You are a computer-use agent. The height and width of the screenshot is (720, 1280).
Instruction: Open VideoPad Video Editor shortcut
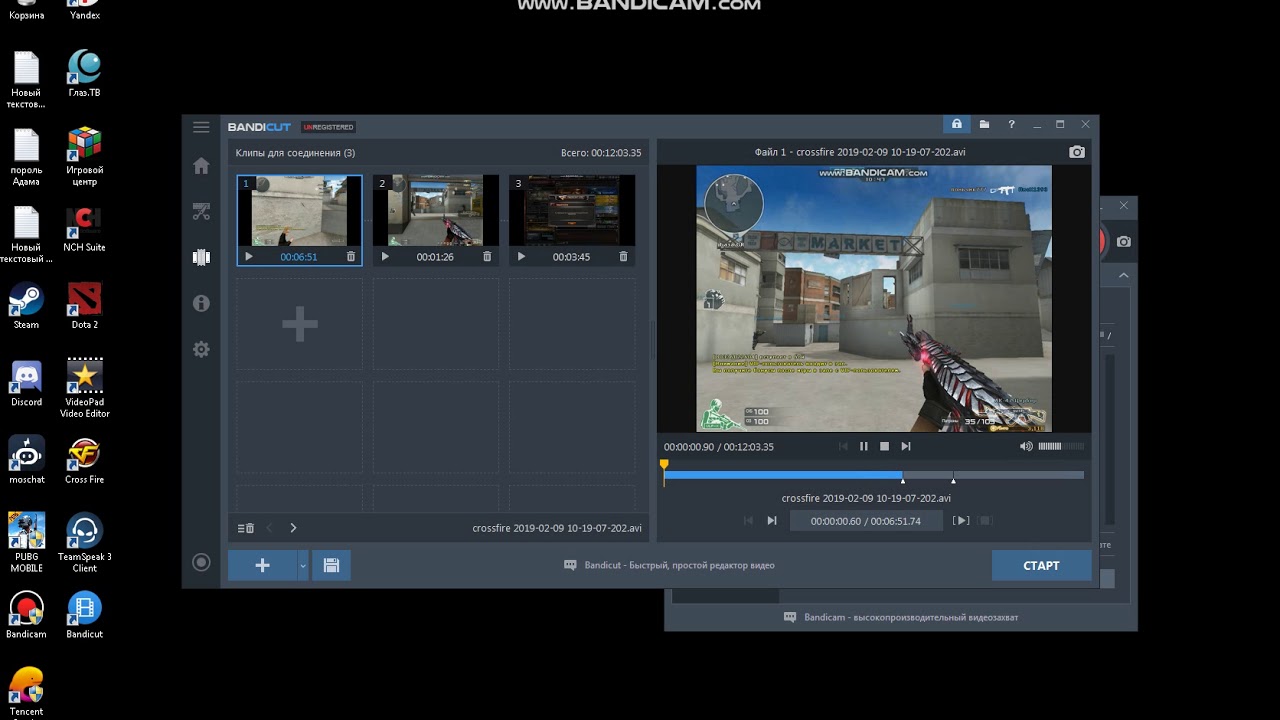(85, 388)
